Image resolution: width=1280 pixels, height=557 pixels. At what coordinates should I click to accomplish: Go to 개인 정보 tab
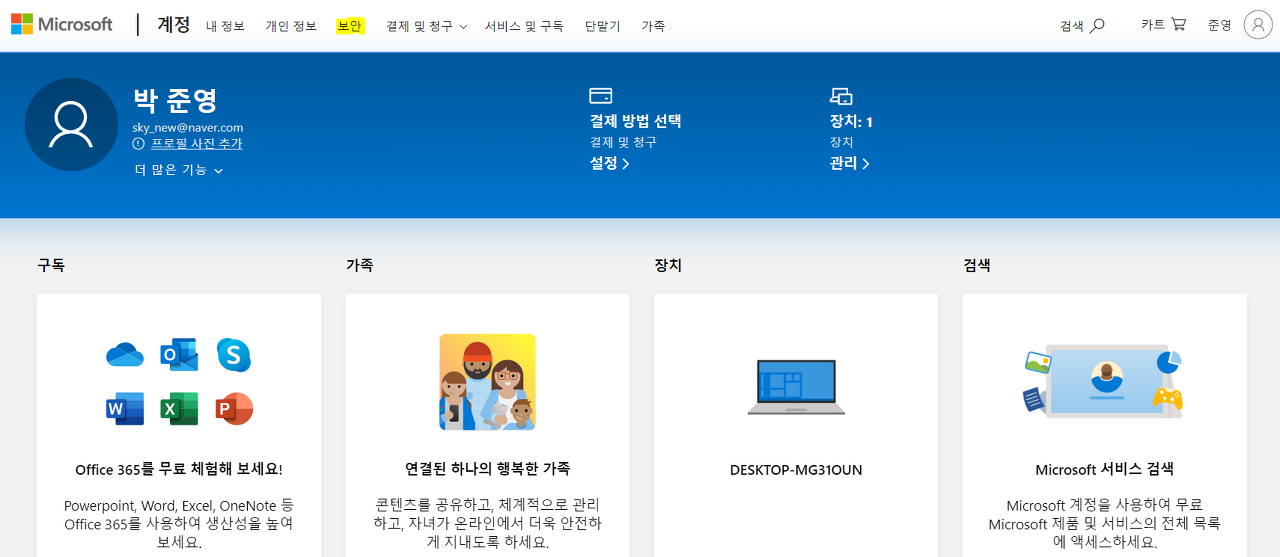[291, 27]
